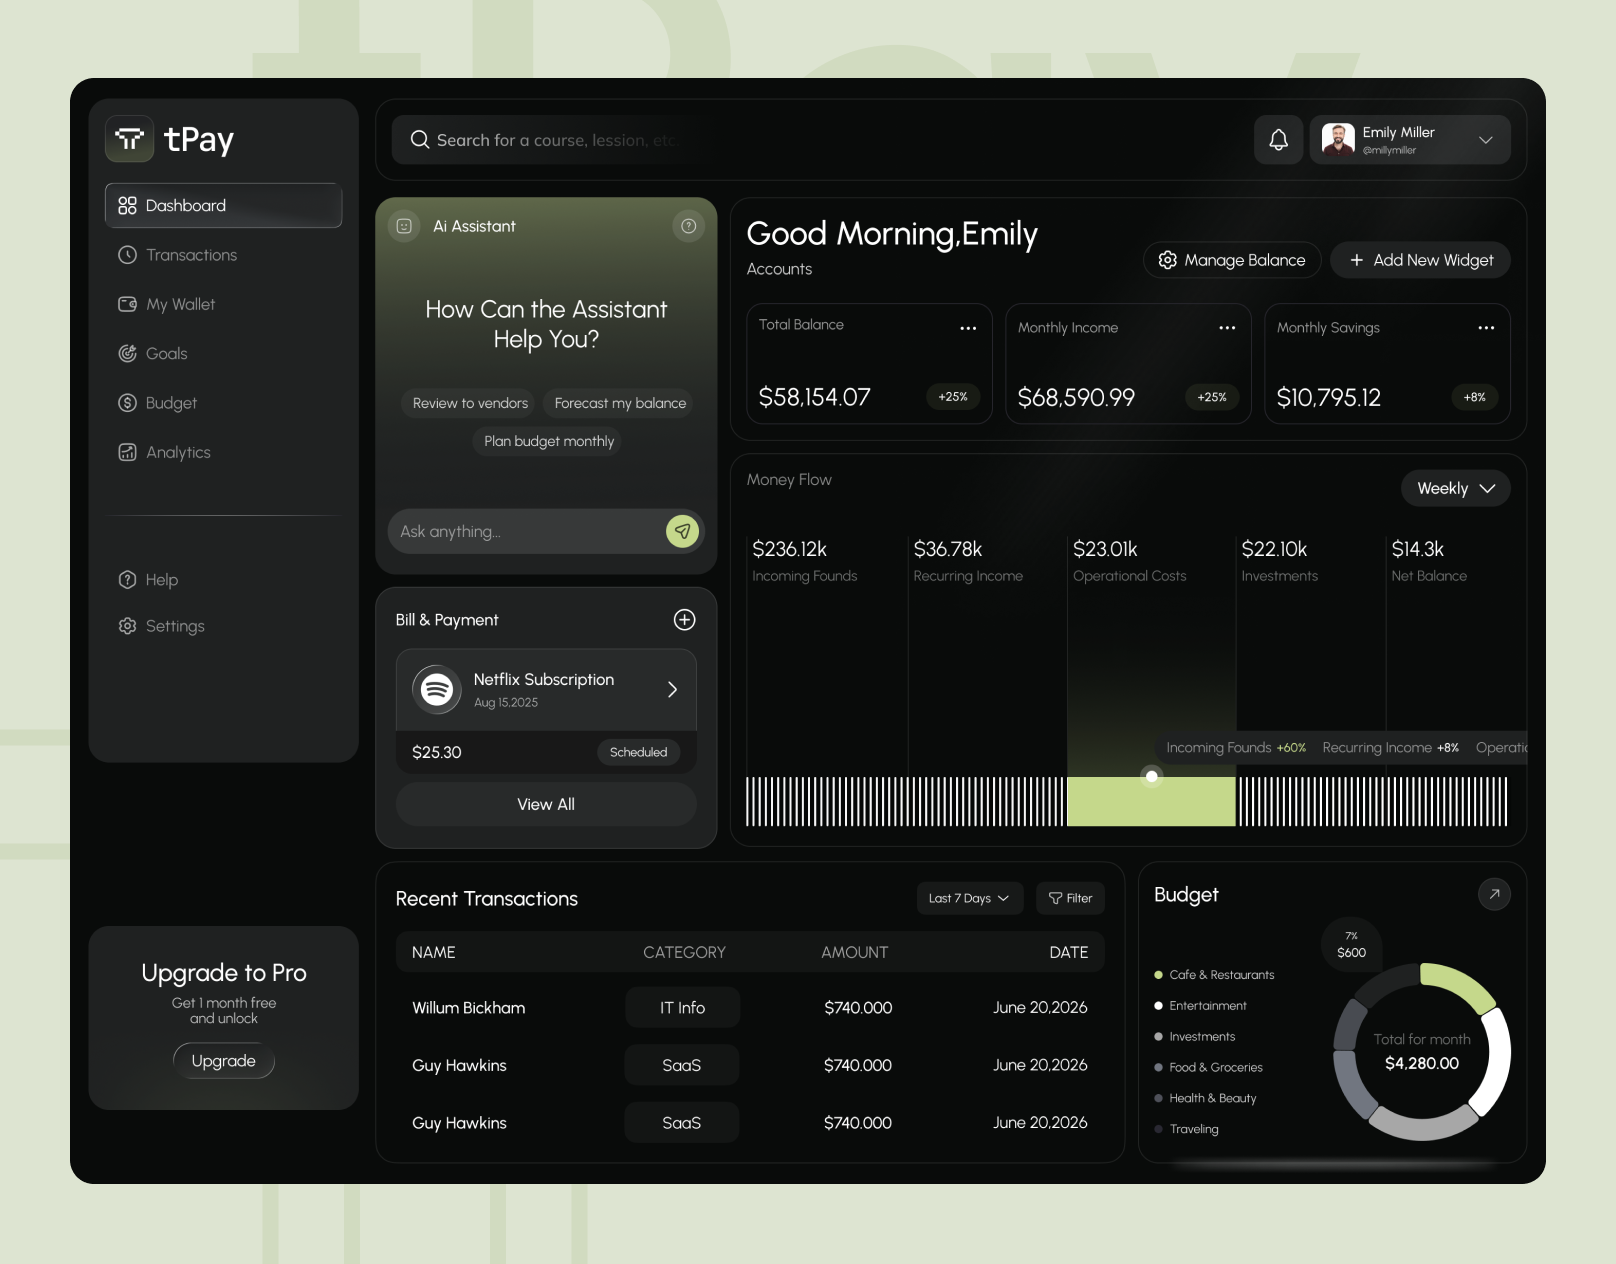Click the tPay logo icon

(x=130, y=139)
